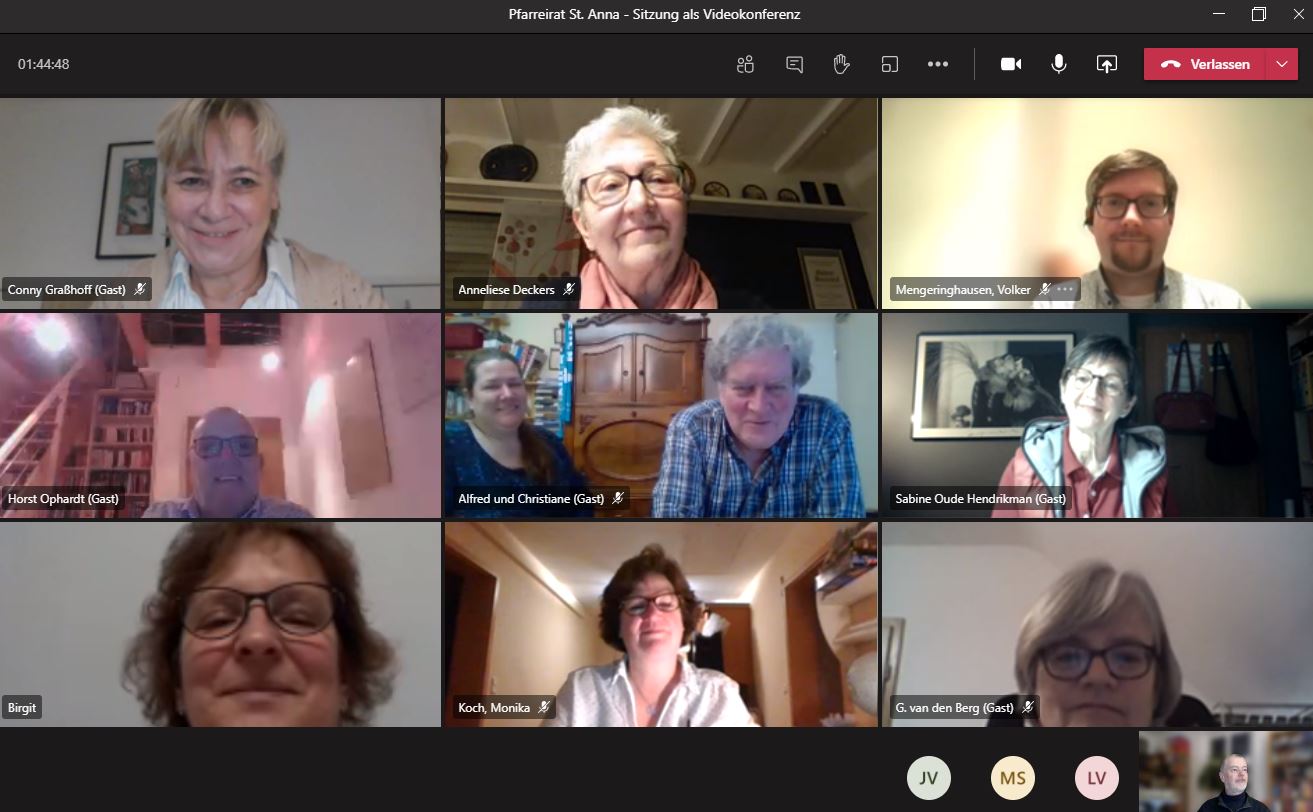Click the Birgit name label
This screenshot has height=812, width=1313.
22,707
